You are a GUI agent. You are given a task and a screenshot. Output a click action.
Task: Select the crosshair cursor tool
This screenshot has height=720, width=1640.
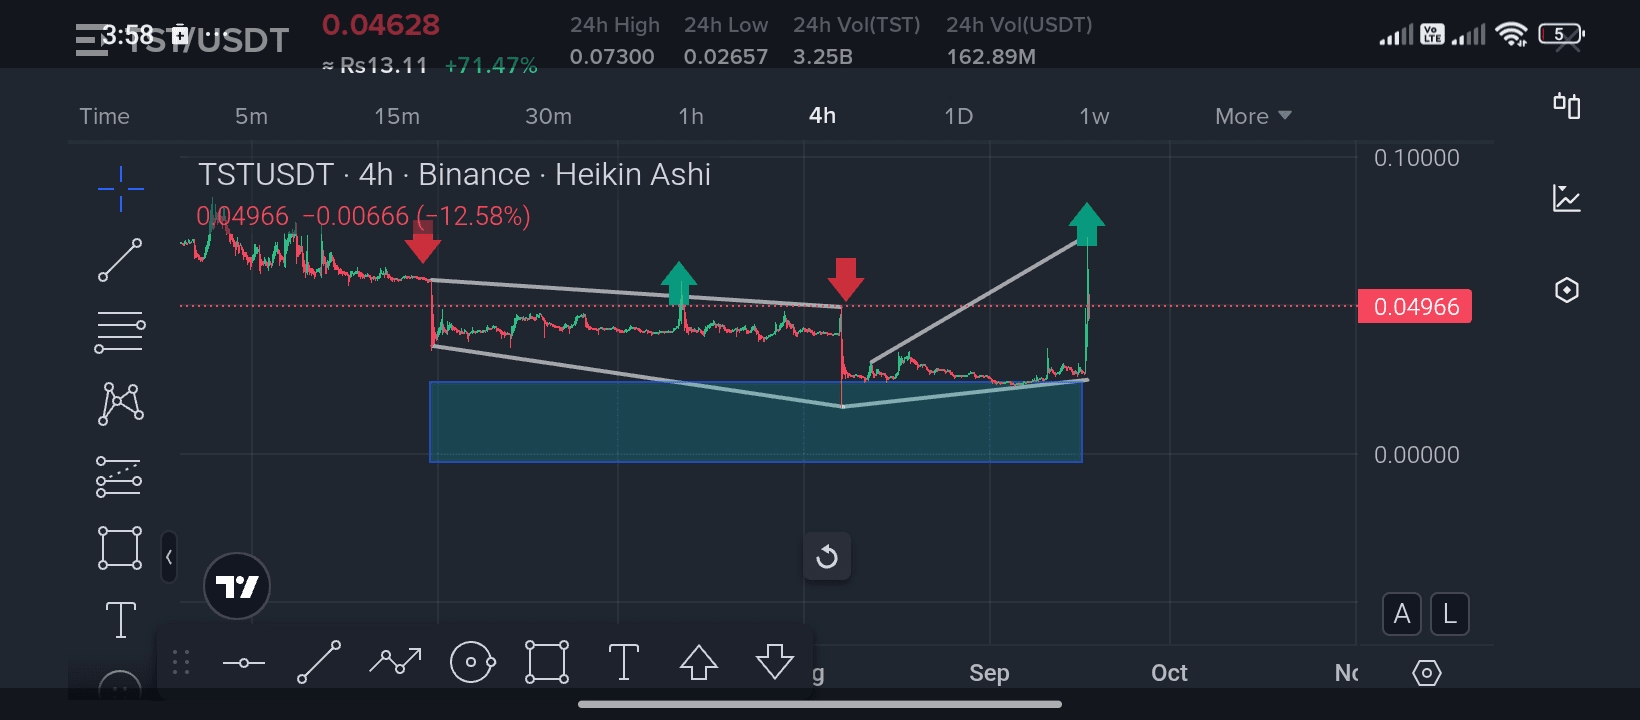click(x=121, y=188)
